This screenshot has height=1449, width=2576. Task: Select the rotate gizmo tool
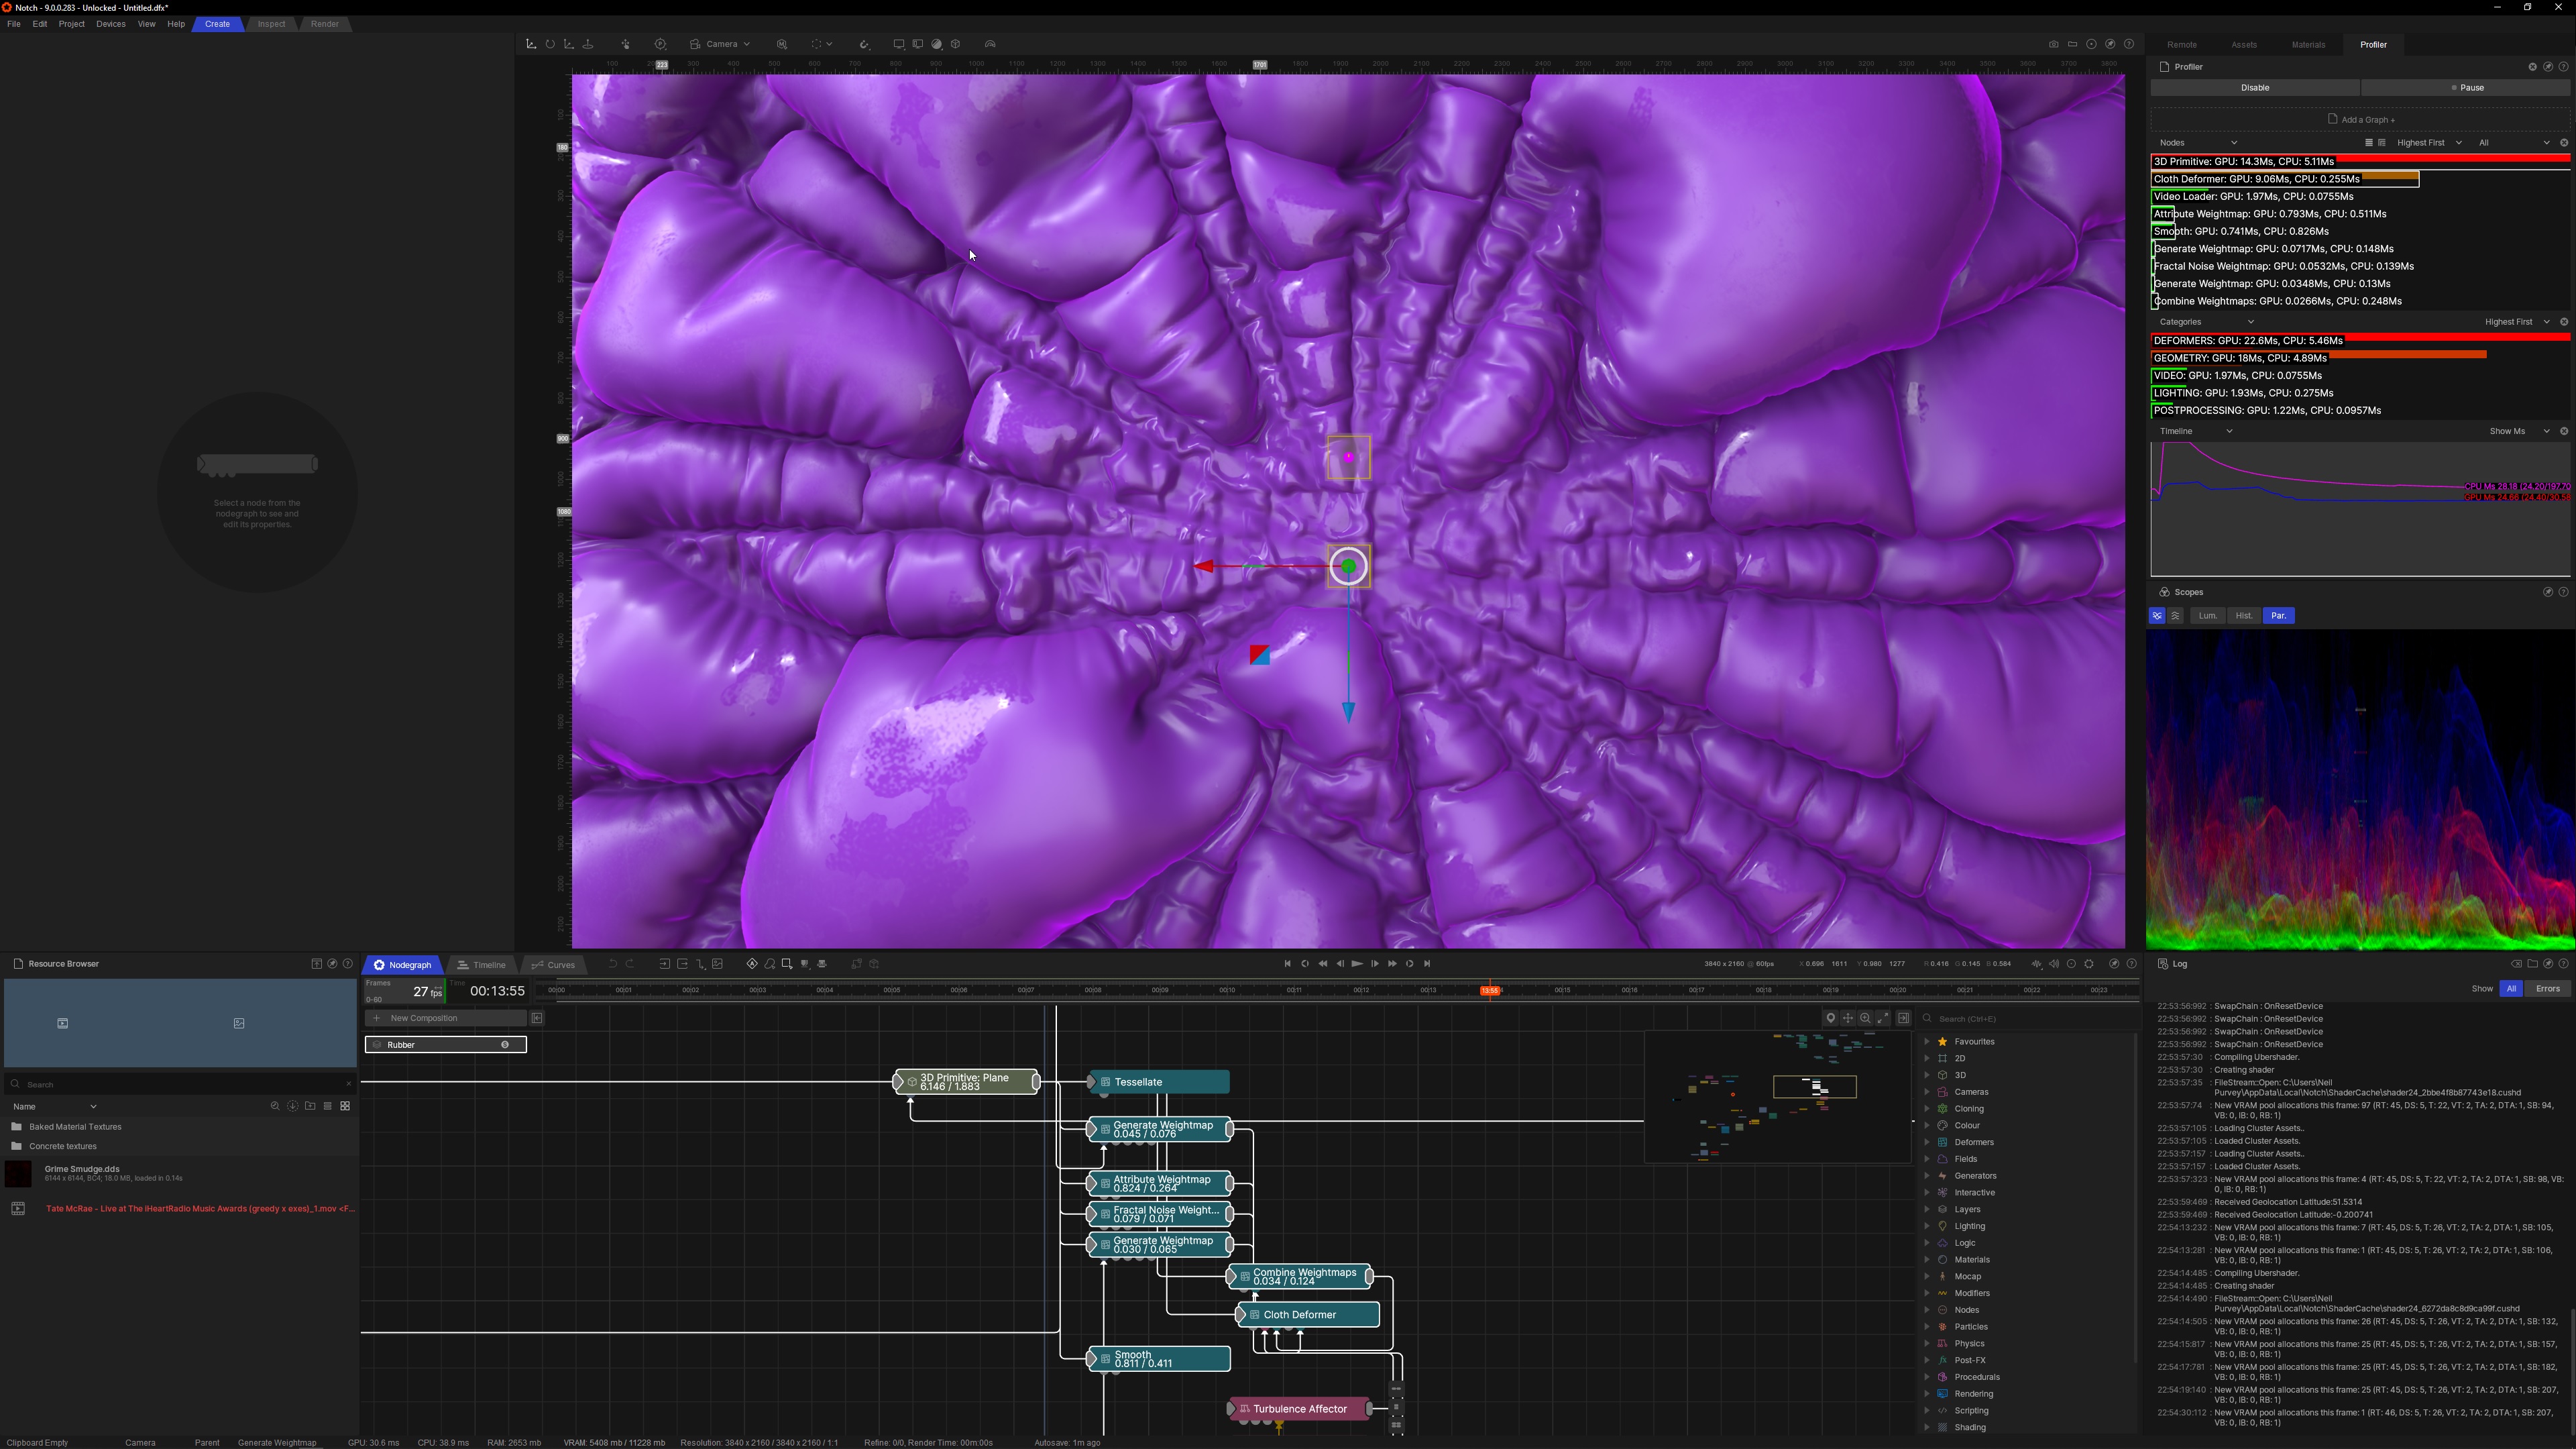[x=550, y=44]
